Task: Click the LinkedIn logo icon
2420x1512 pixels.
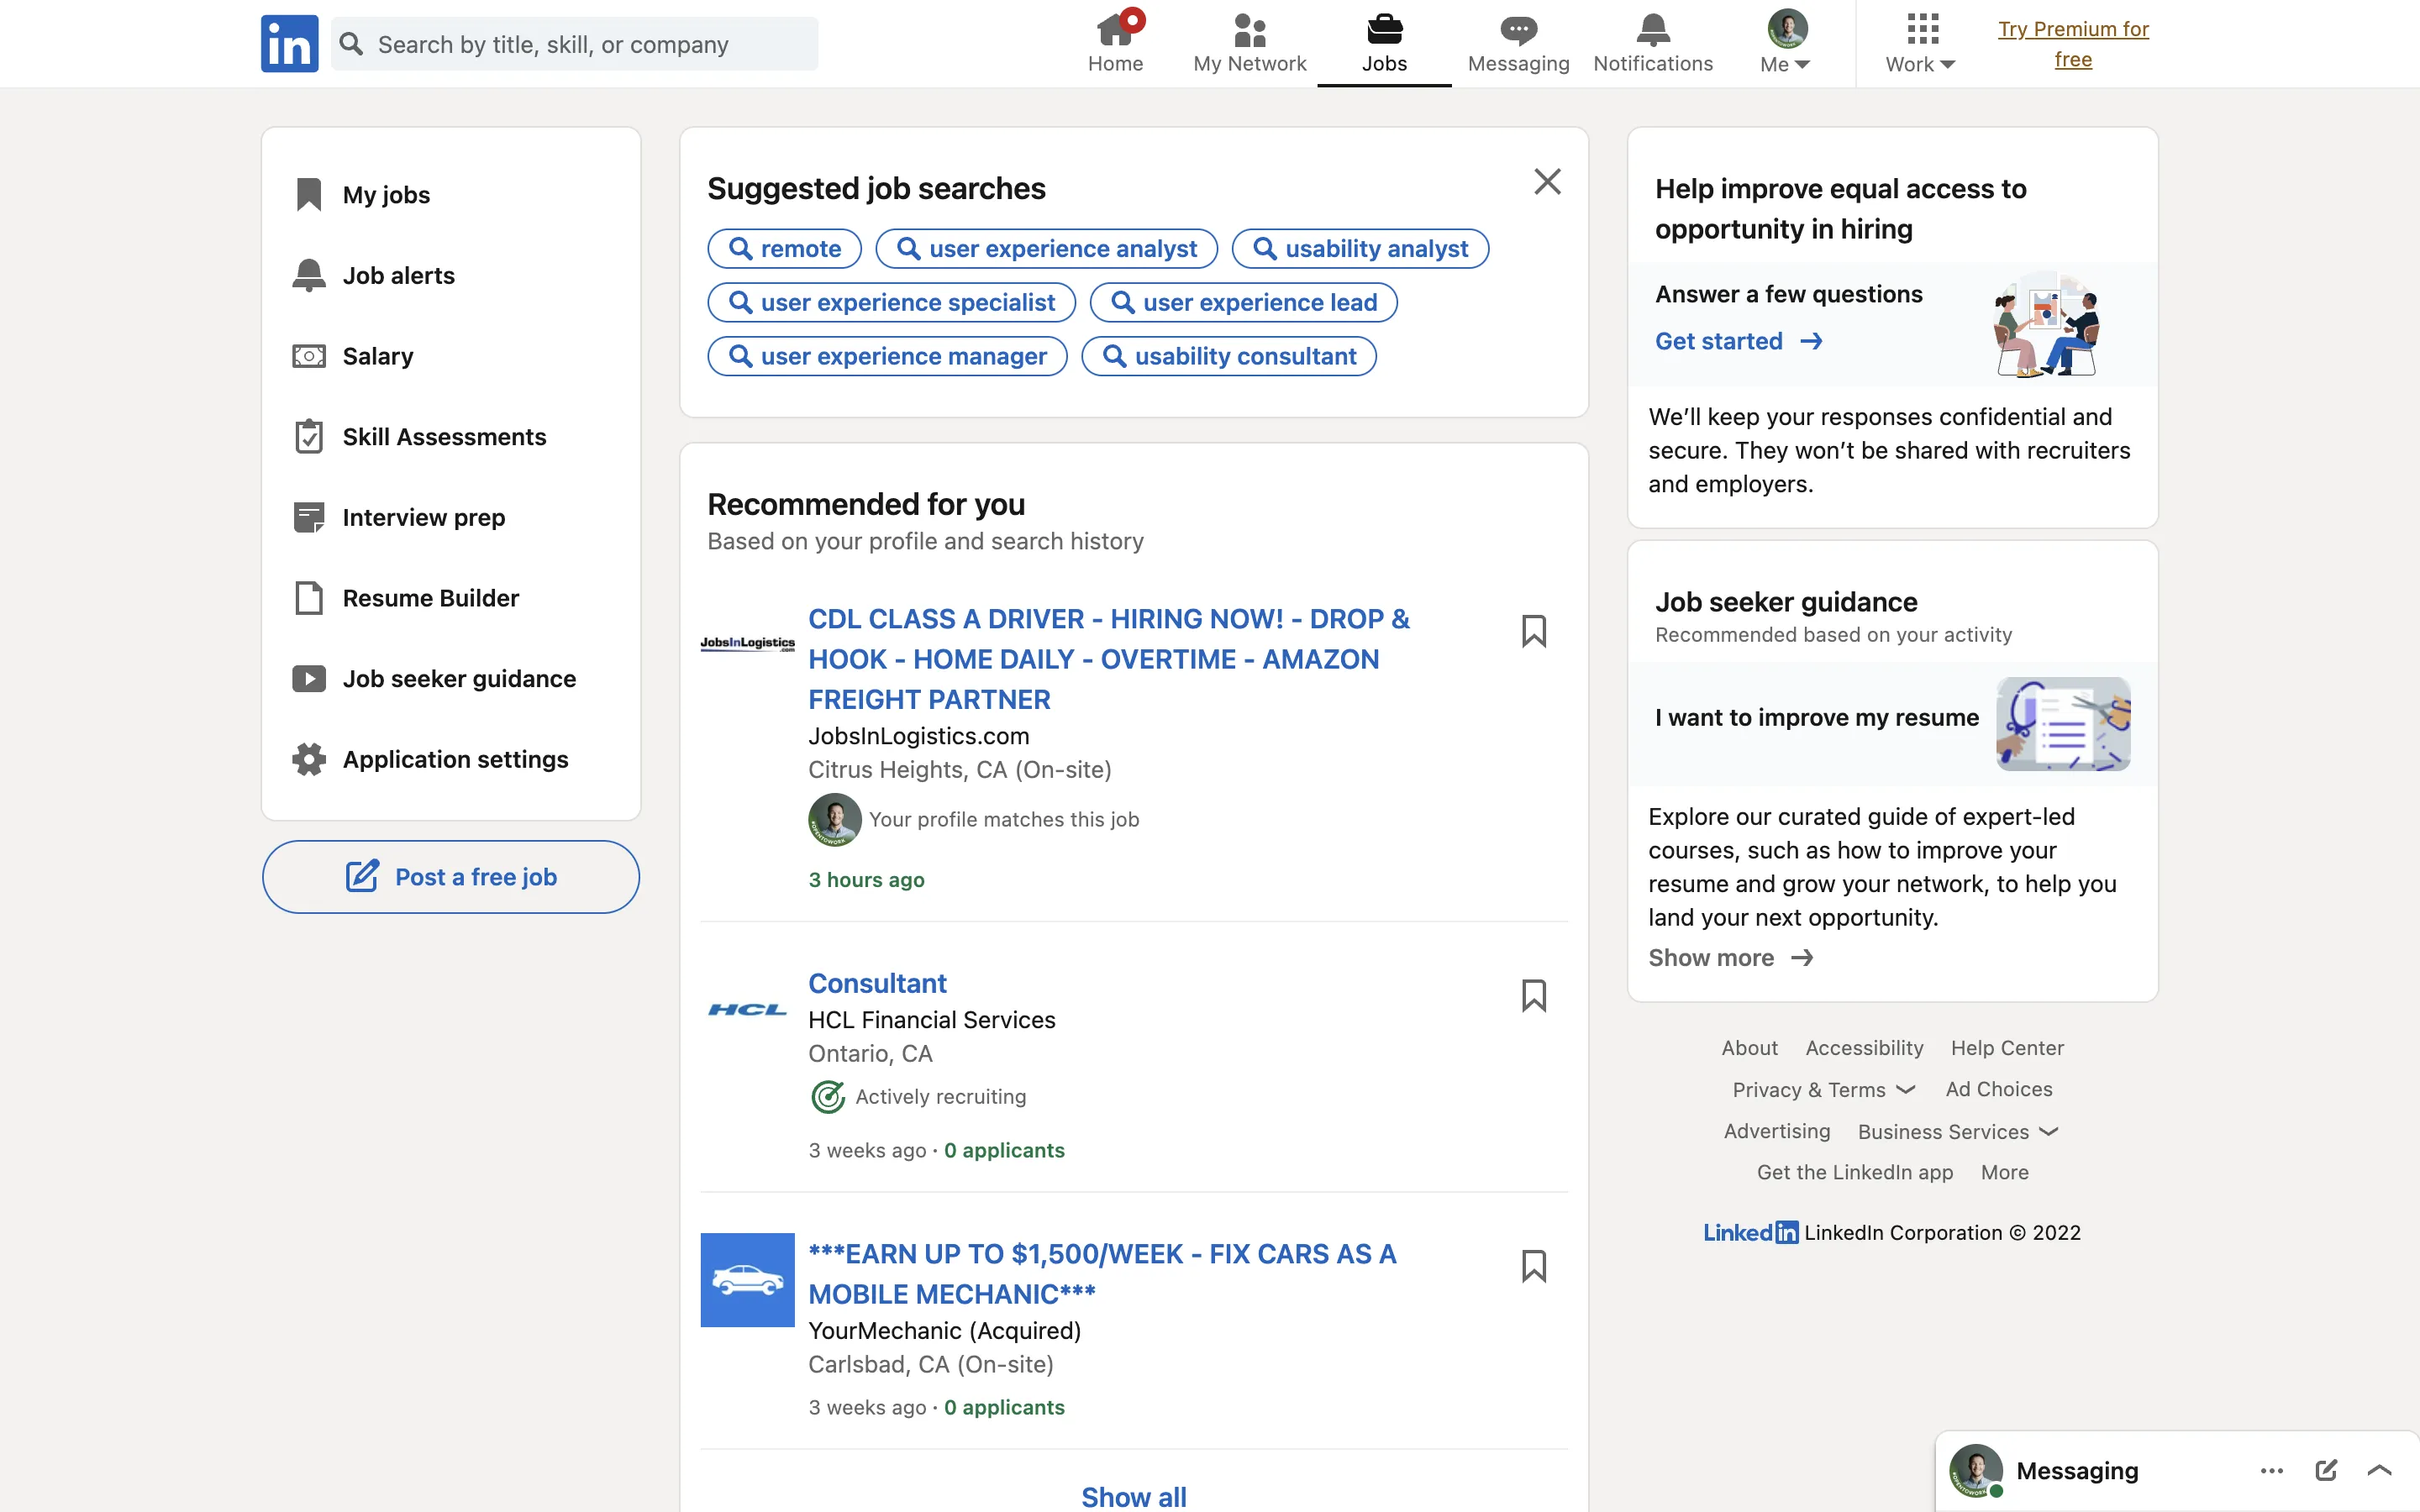Action: [x=289, y=43]
